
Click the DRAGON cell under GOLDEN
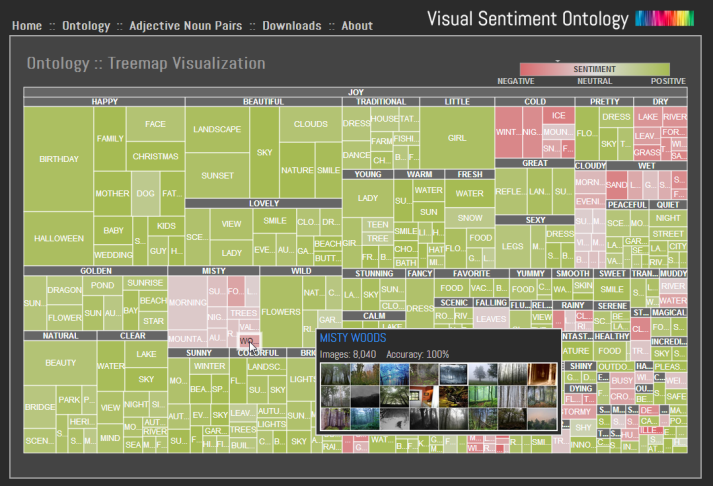point(65,290)
